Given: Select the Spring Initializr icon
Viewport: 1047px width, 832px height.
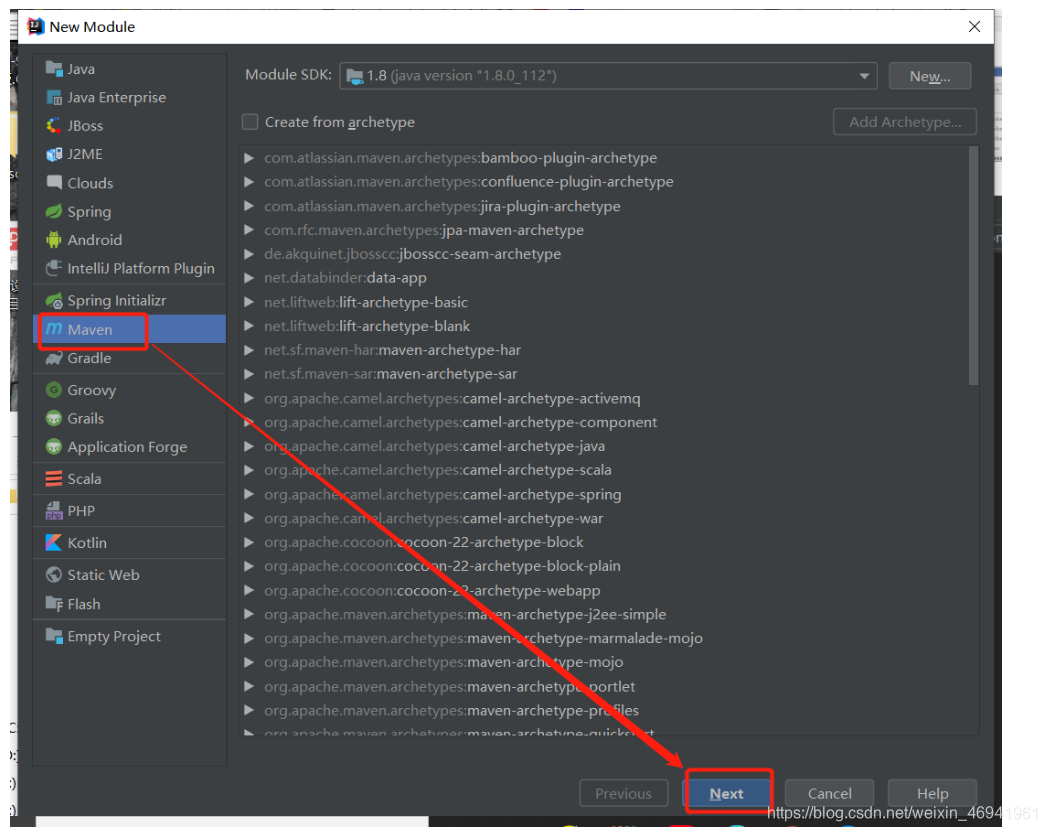Looking at the screenshot, I should (53, 300).
